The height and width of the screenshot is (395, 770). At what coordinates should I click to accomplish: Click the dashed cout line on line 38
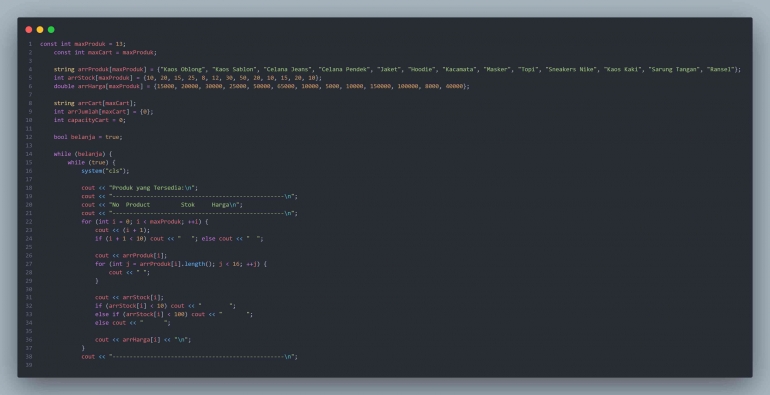tap(190, 356)
